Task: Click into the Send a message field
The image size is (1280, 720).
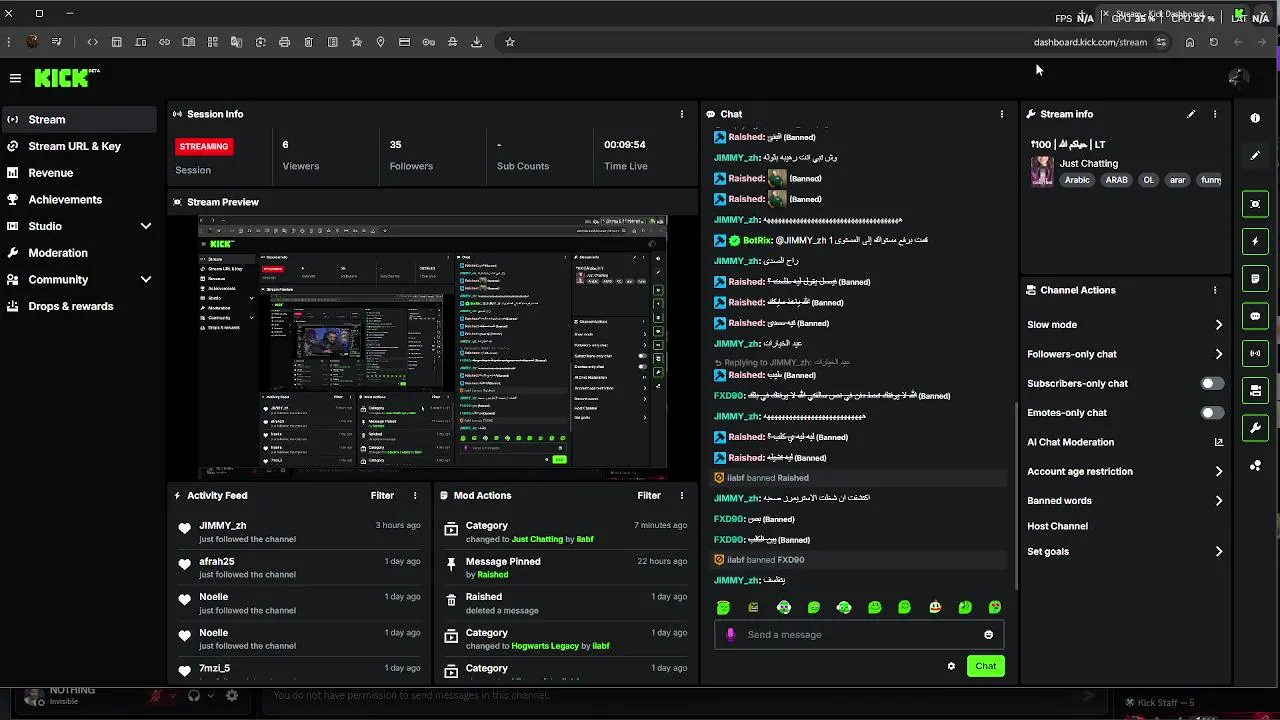Action: coord(860,634)
